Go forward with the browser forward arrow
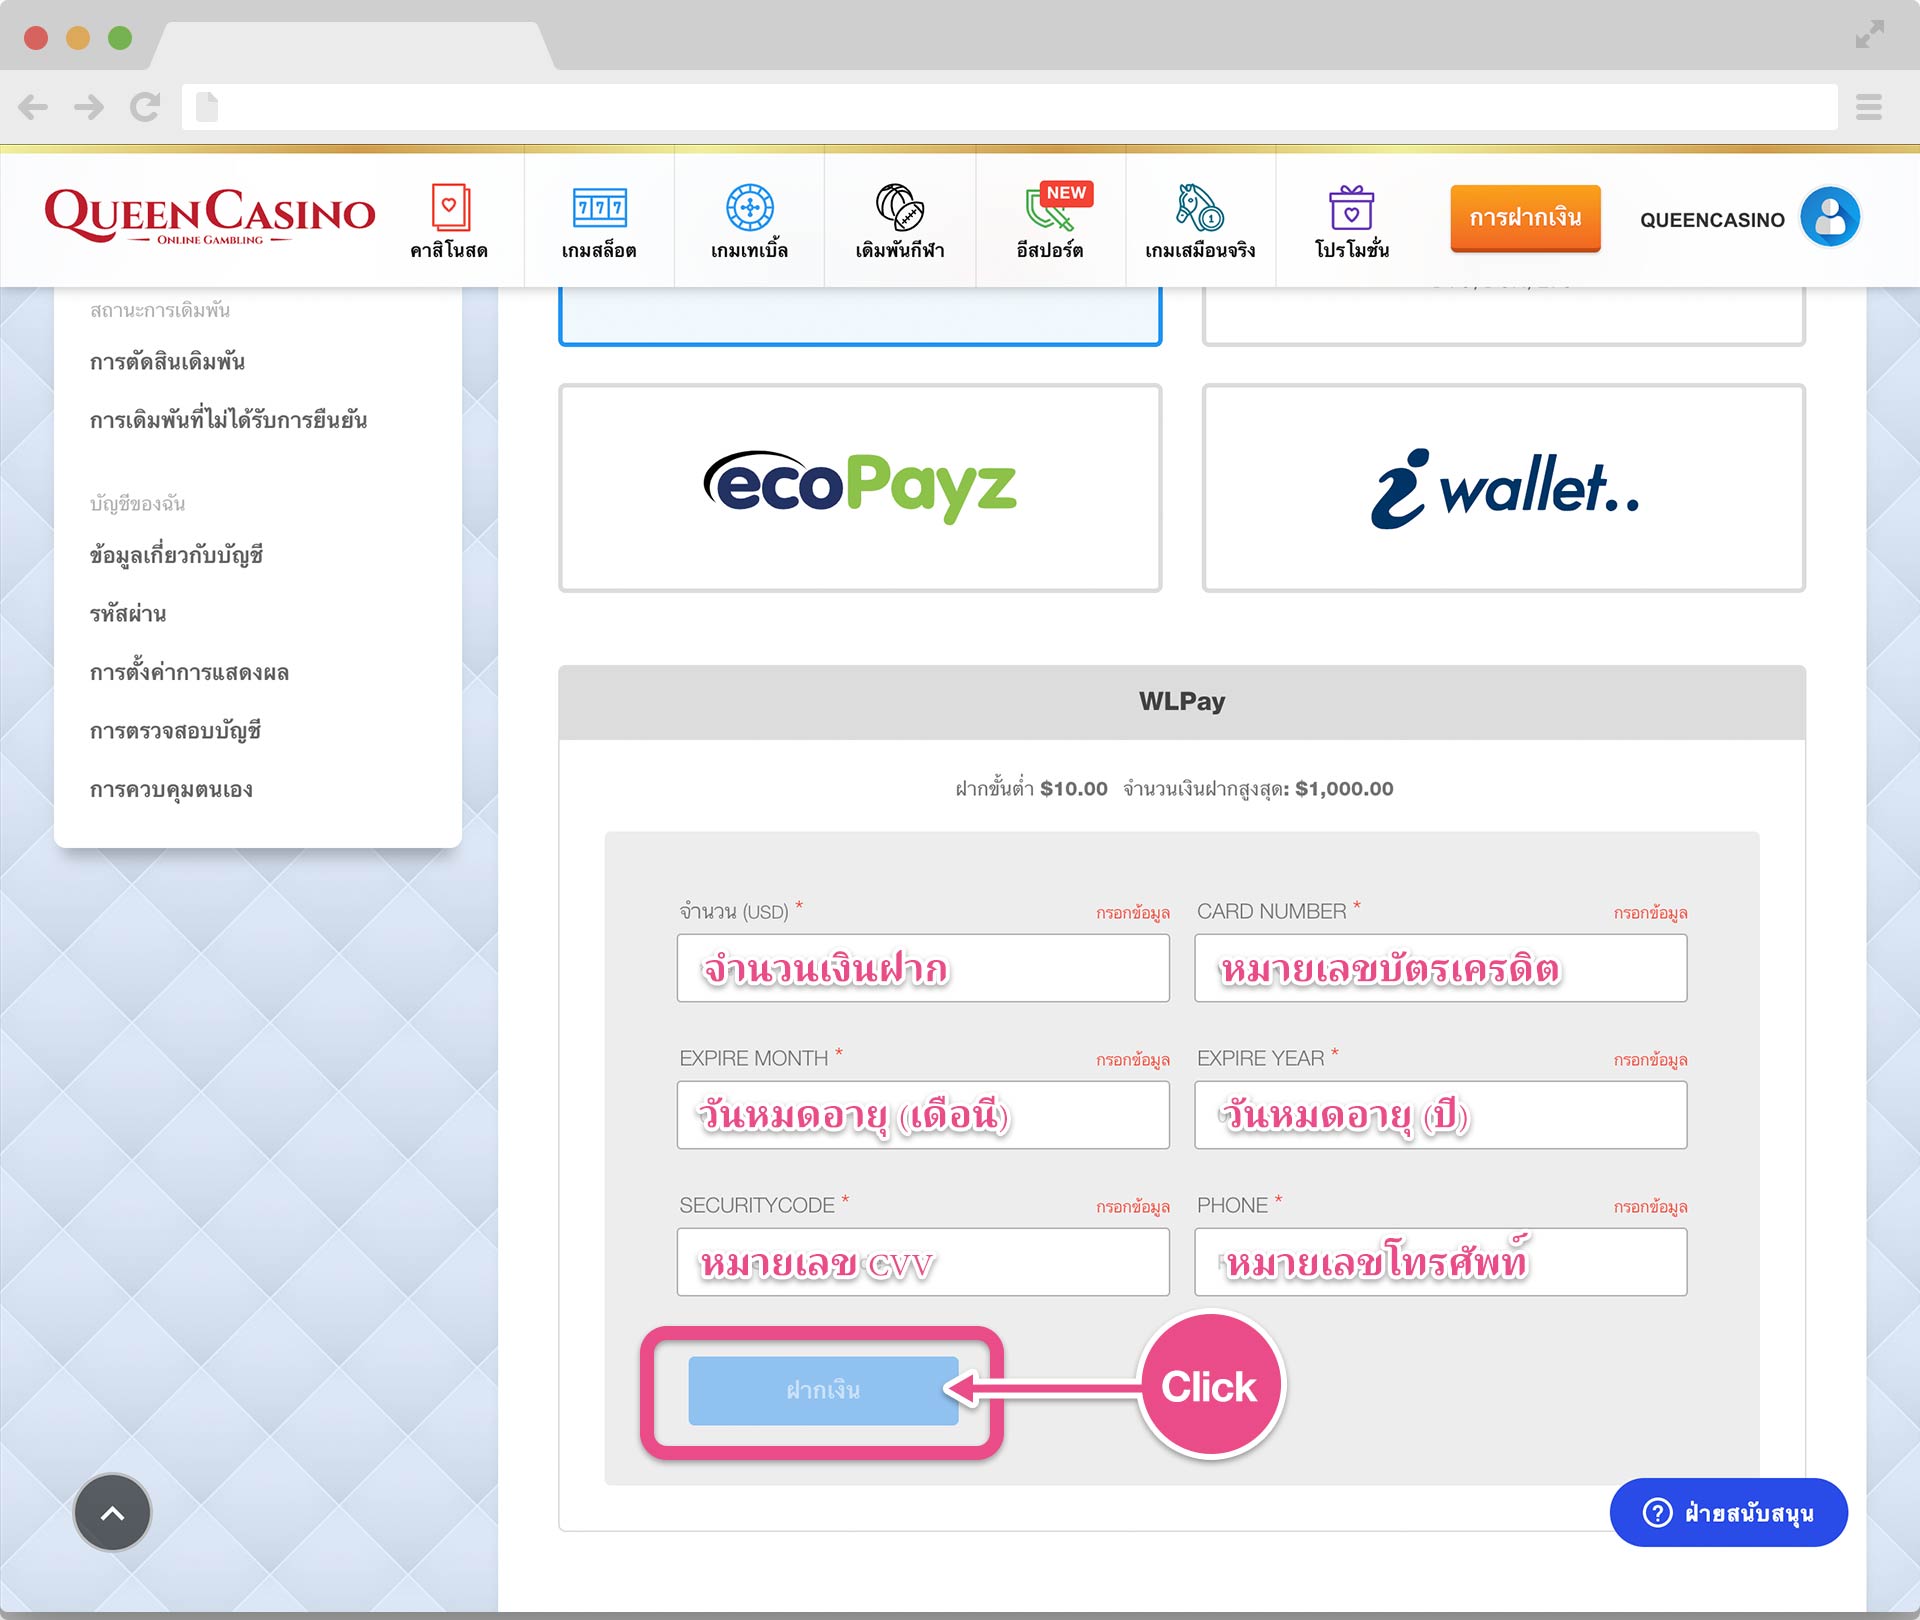 tap(89, 107)
